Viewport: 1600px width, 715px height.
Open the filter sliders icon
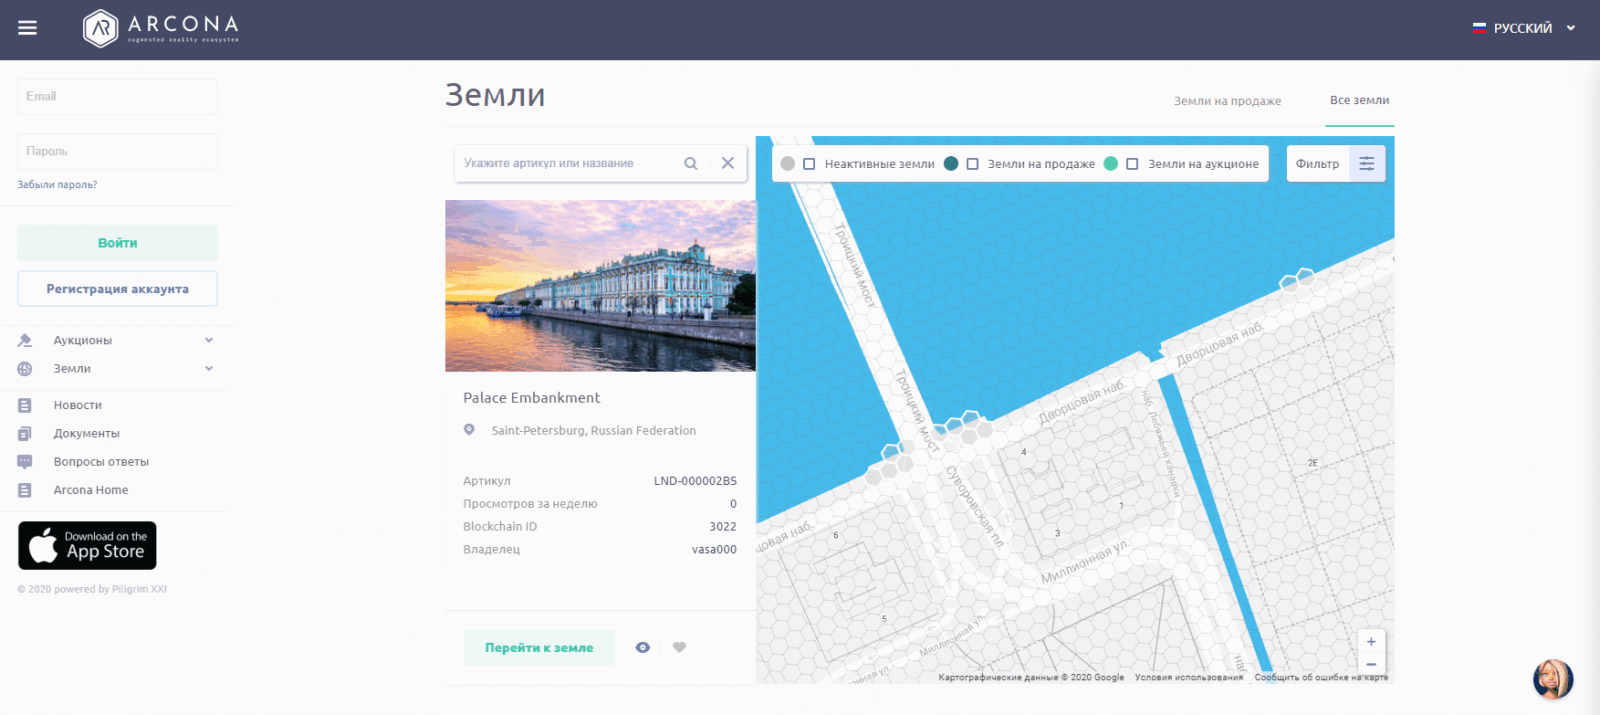pyautogui.click(x=1366, y=164)
